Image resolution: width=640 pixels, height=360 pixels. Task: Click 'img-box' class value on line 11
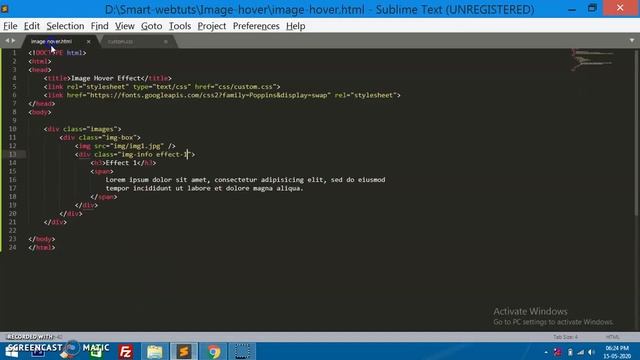click(119, 138)
